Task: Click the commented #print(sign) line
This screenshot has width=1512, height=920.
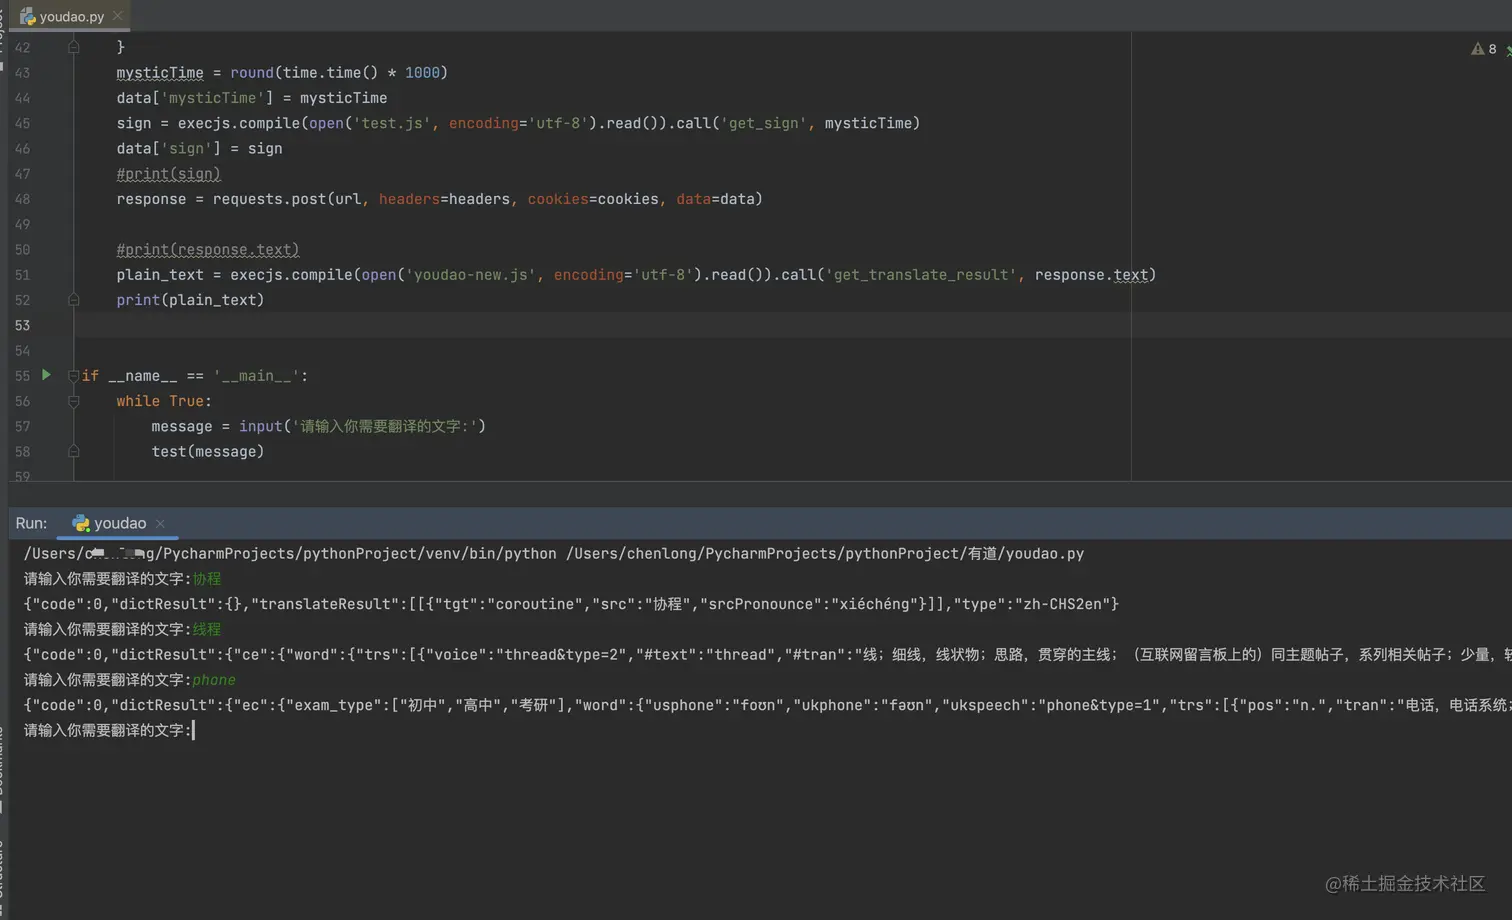Action: click(168, 174)
